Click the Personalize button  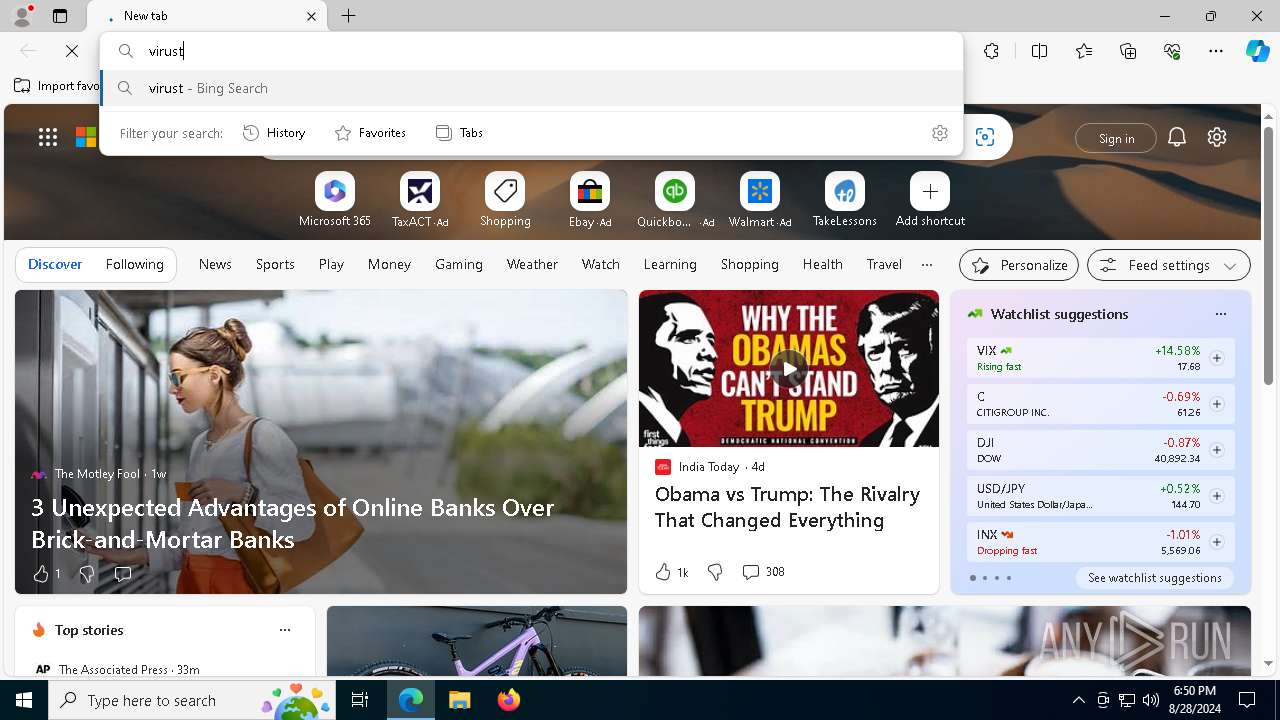1019,265
